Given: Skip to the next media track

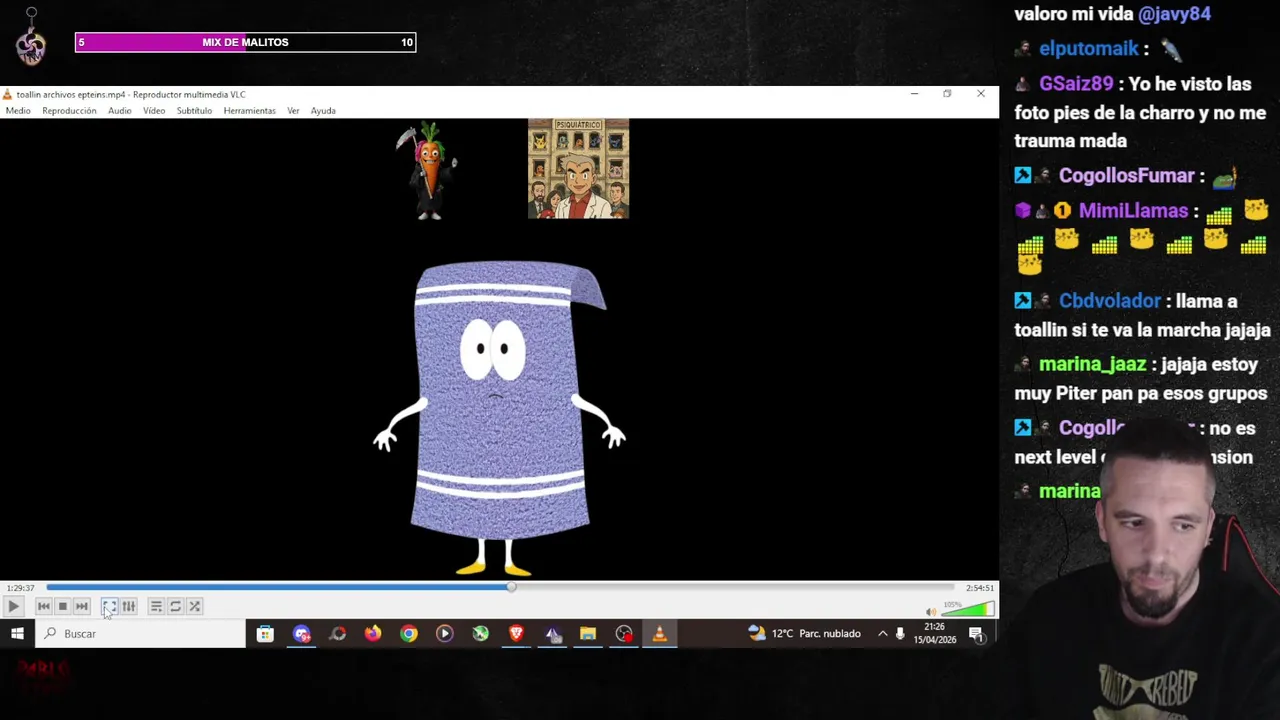Looking at the screenshot, I should click(x=82, y=606).
